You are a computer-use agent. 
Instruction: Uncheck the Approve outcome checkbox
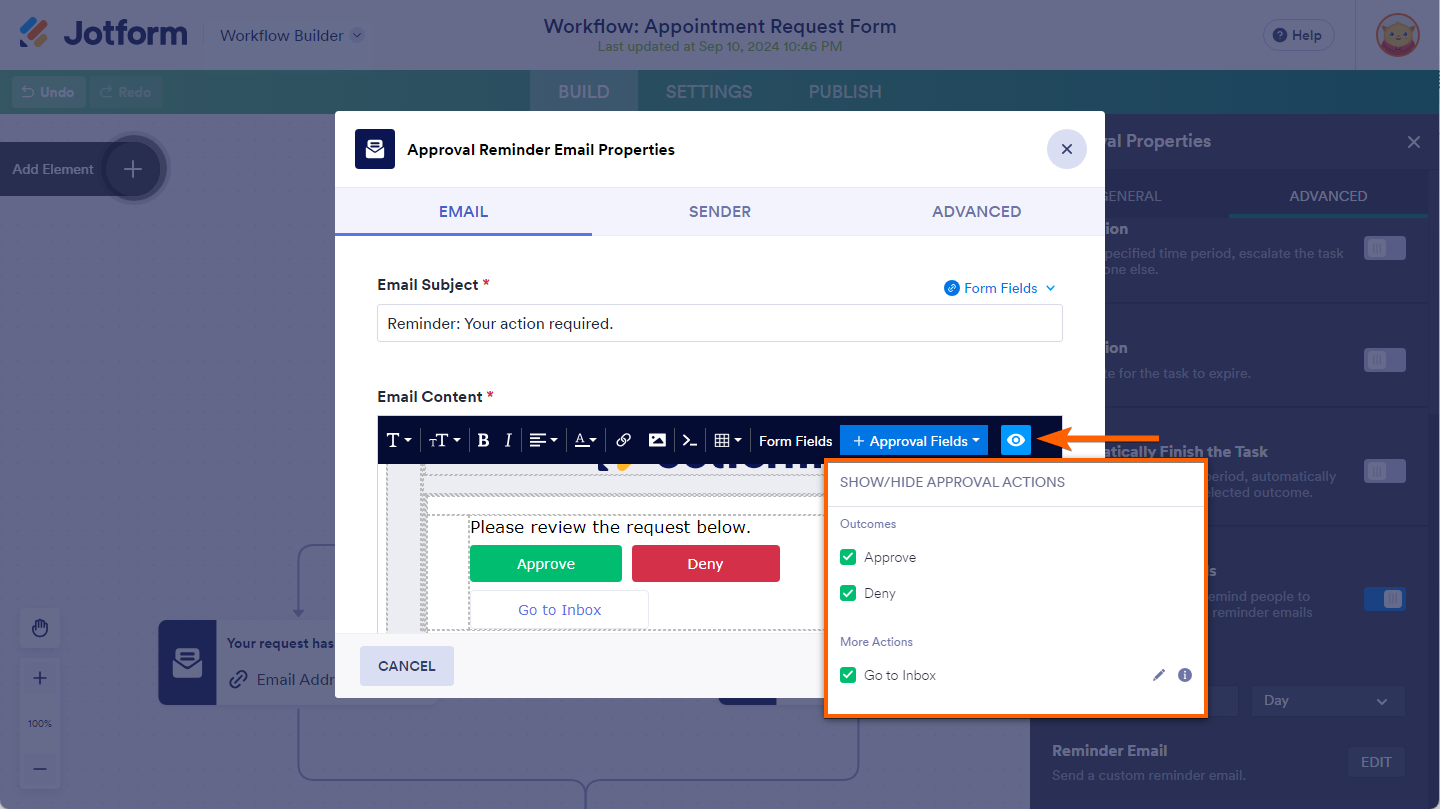pos(848,557)
